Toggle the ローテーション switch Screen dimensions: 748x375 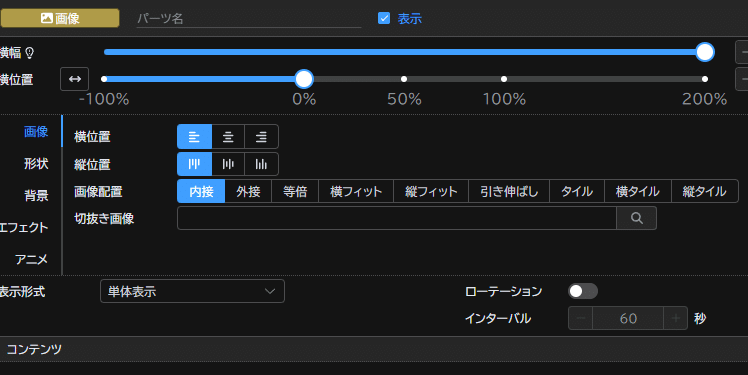(x=582, y=291)
